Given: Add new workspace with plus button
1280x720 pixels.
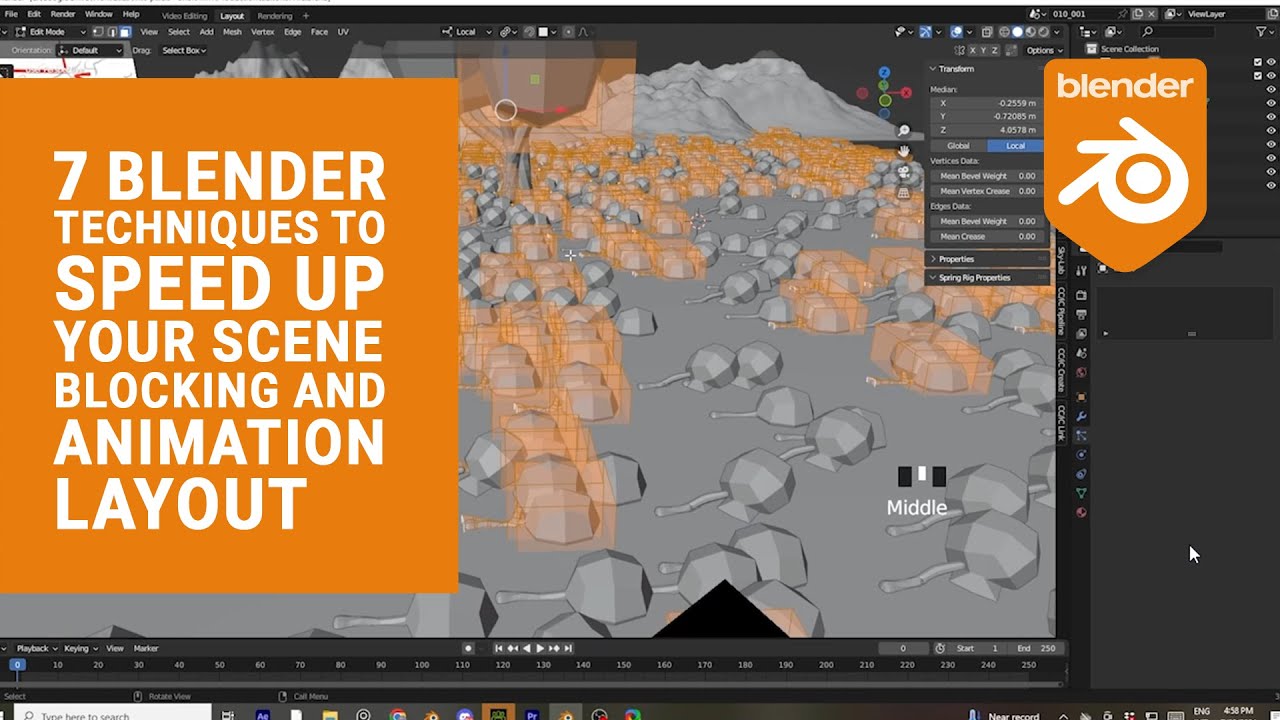Looking at the screenshot, I should click(307, 16).
